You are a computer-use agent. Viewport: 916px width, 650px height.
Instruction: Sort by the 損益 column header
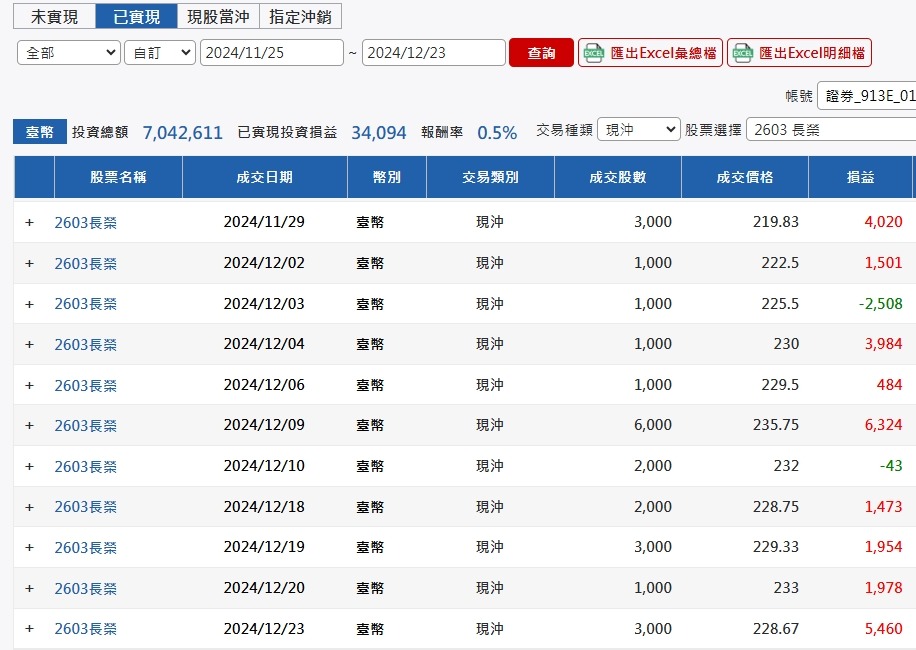pyautogui.click(x=860, y=178)
